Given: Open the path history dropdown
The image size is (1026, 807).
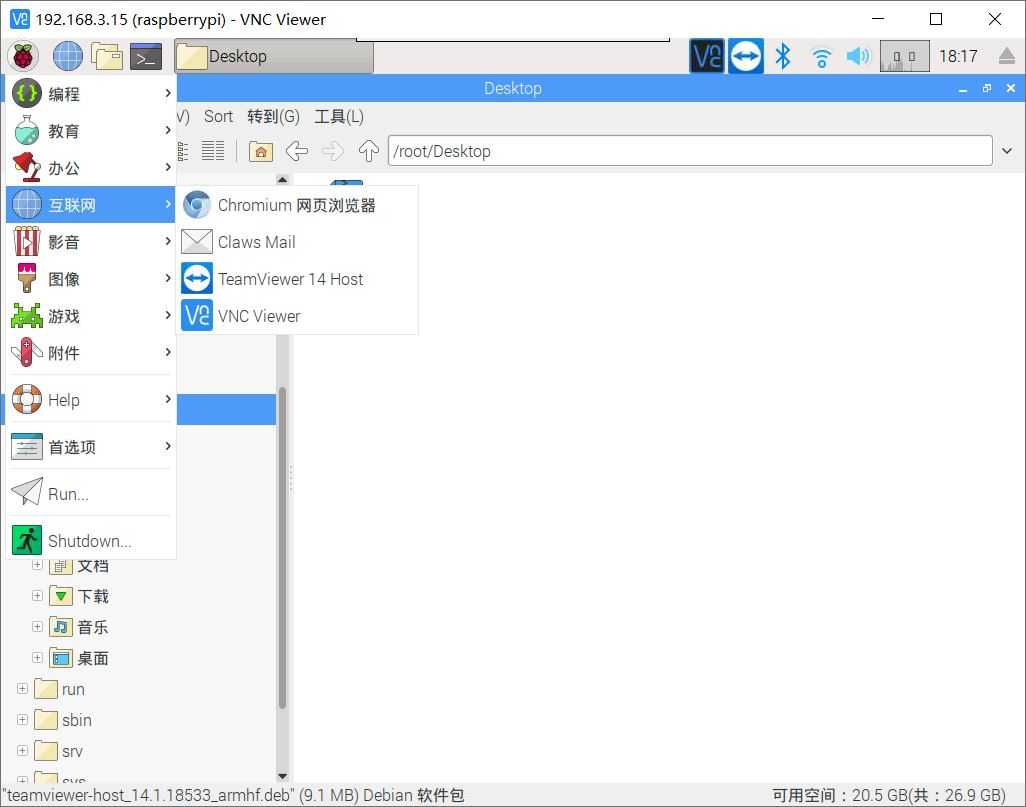Looking at the screenshot, I should click(x=1008, y=151).
